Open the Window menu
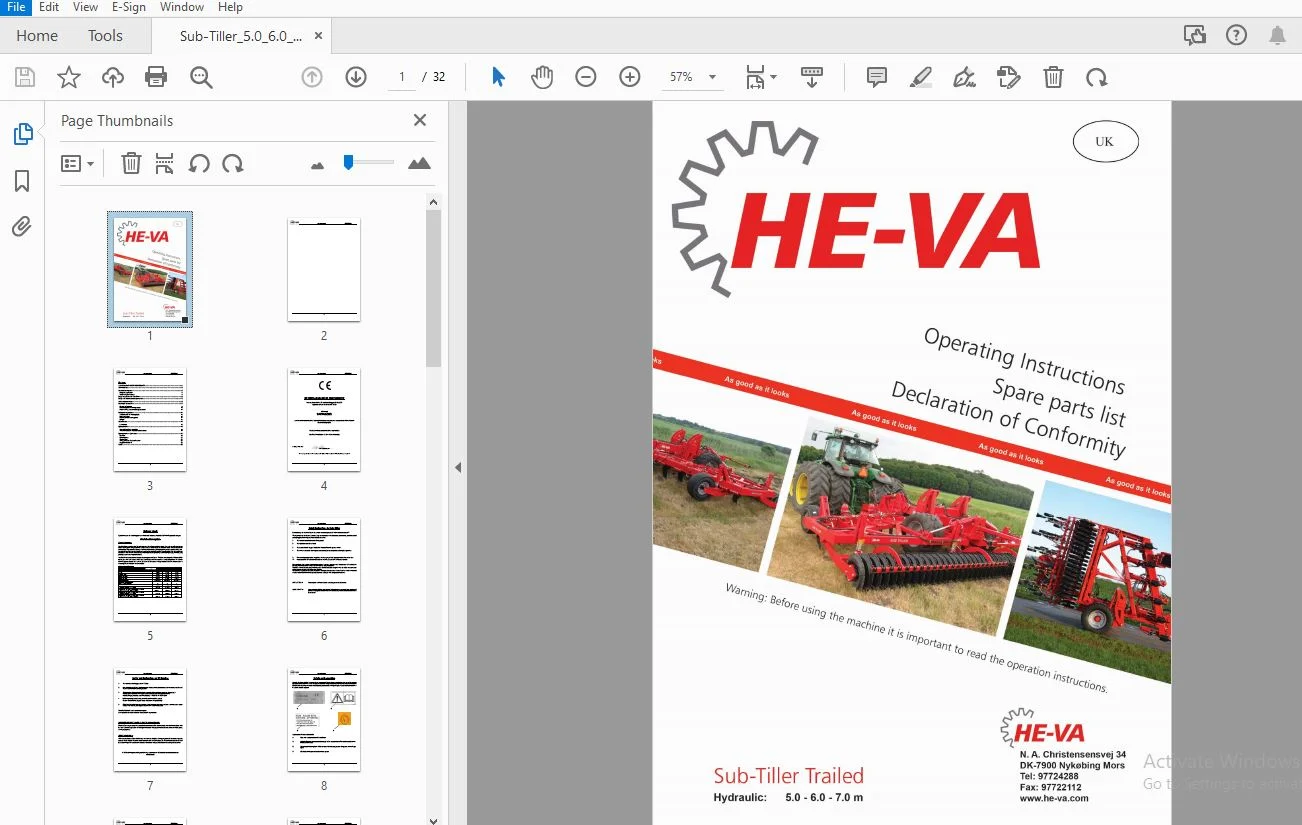The width and height of the screenshot is (1302, 825). click(182, 7)
